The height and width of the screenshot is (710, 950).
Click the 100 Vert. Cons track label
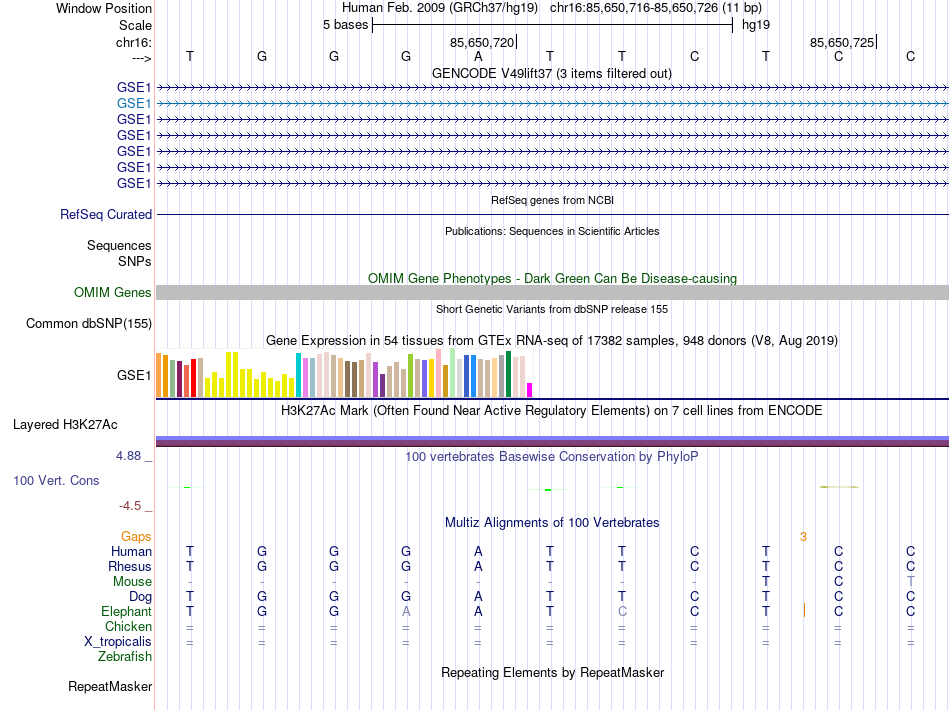click(x=56, y=480)
